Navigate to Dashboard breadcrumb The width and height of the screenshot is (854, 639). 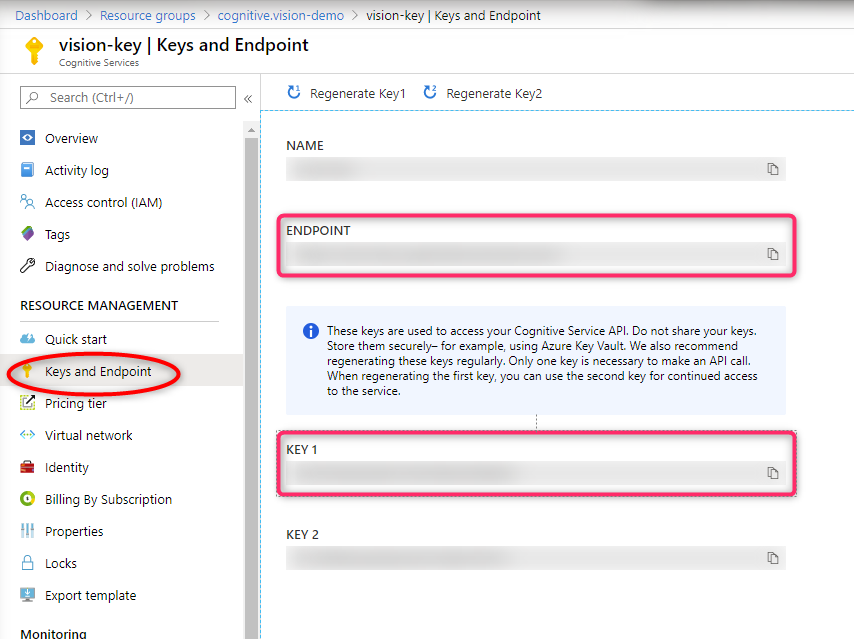pos(46,15)
